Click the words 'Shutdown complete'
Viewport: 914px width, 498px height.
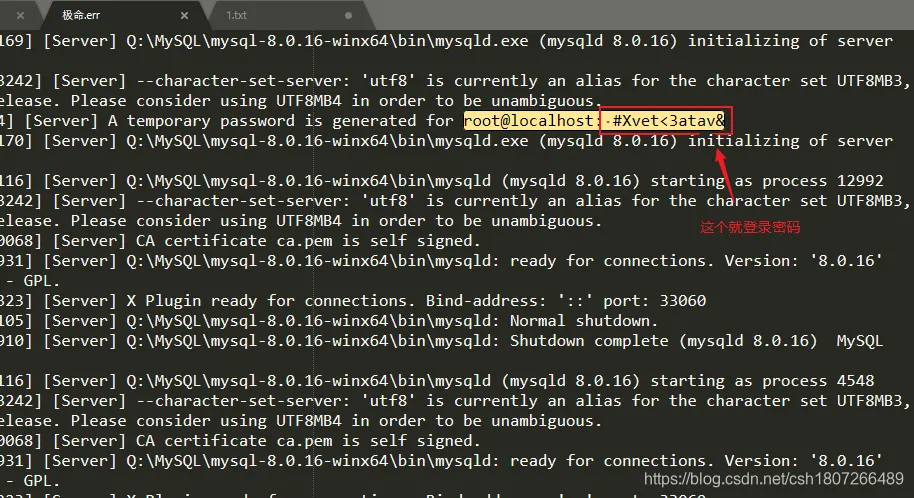(589, 341)
